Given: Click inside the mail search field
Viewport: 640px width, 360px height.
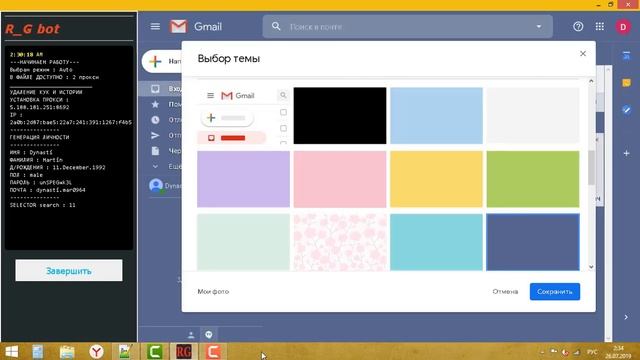Looking at the screenshot, I should click(x=408, y=27).
